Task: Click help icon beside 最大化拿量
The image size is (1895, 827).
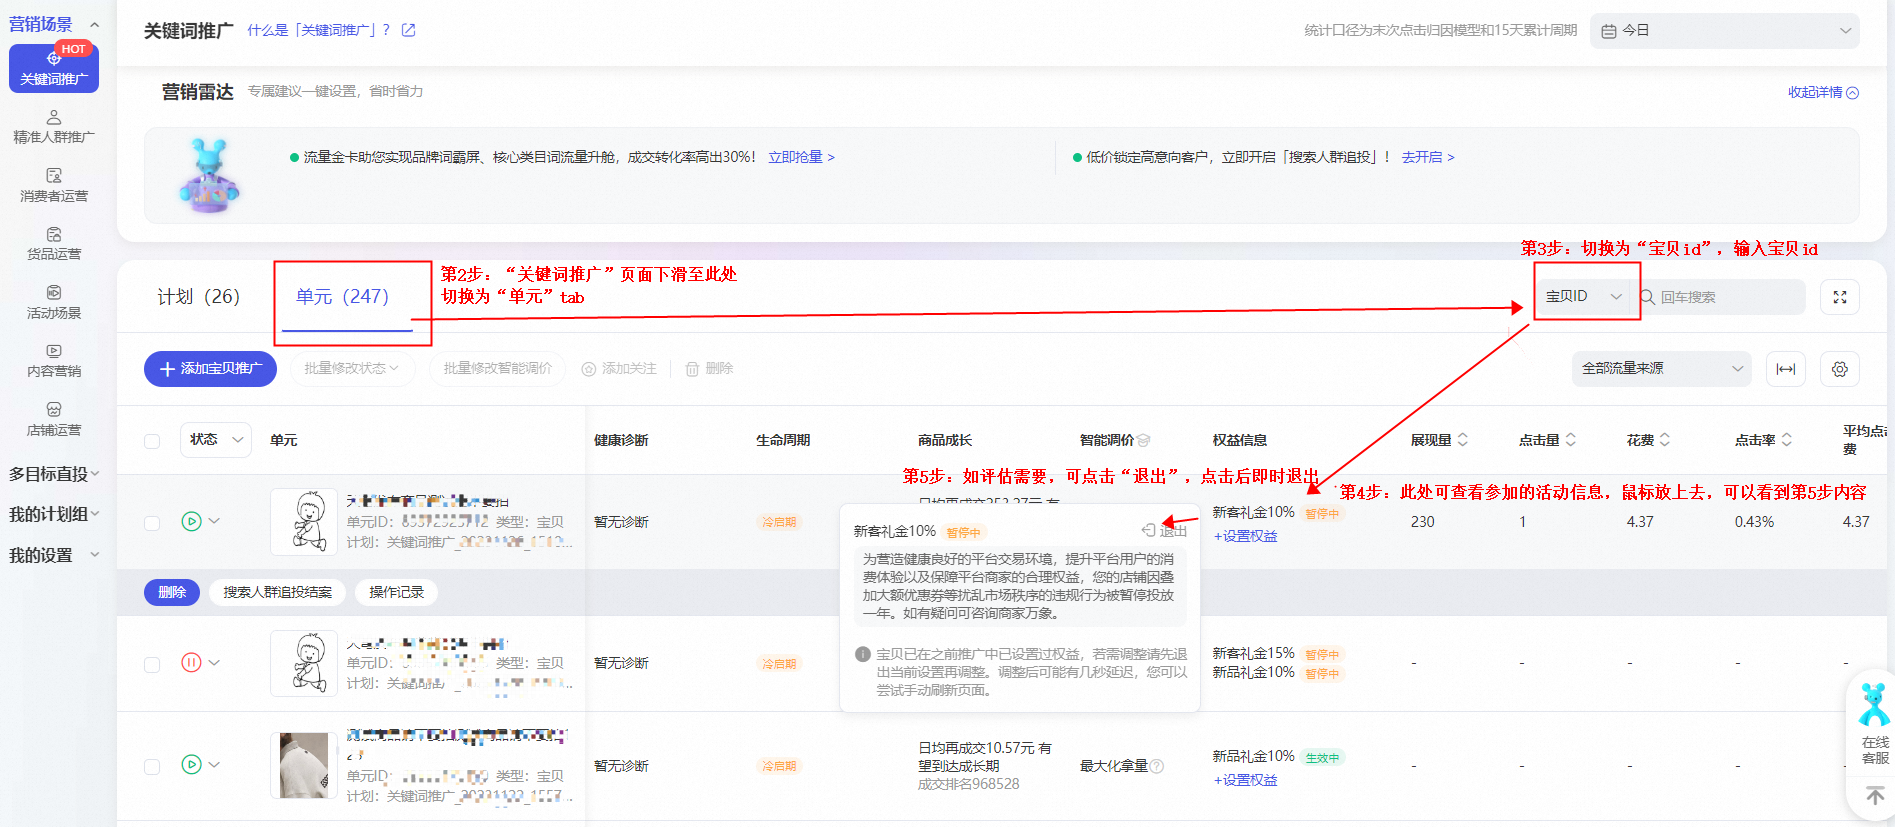Action: [1157, 766]
